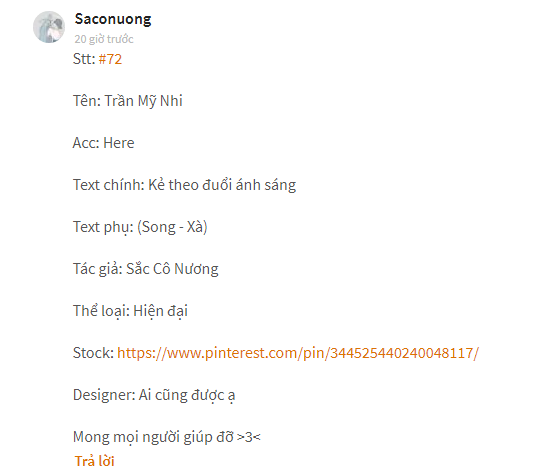Click the 'Designer: Ai cũng được ạ' line
The image size is (546, 474).
(x=154, y=395)
